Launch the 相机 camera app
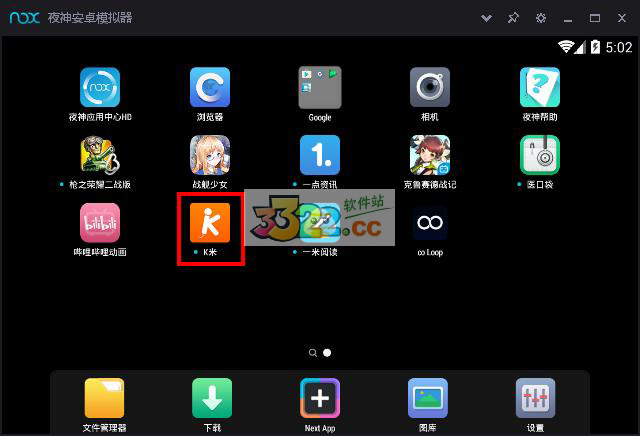 click(x=430, y=87)
